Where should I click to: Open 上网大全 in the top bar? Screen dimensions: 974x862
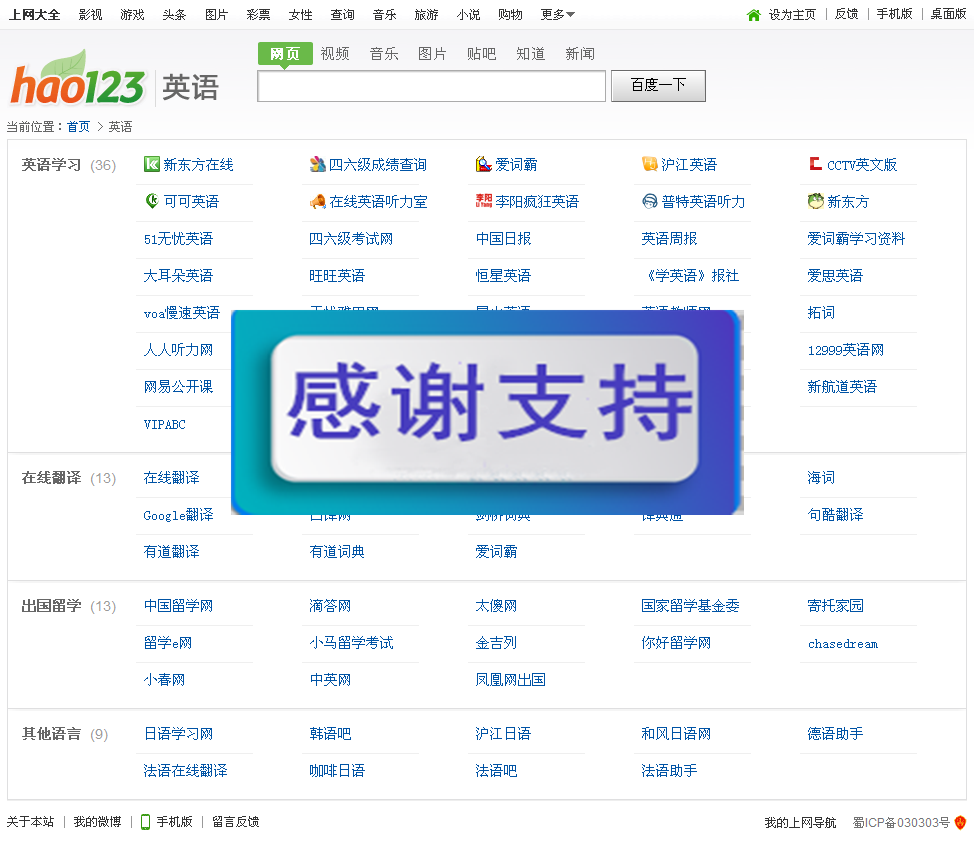(x=34, y=14)
